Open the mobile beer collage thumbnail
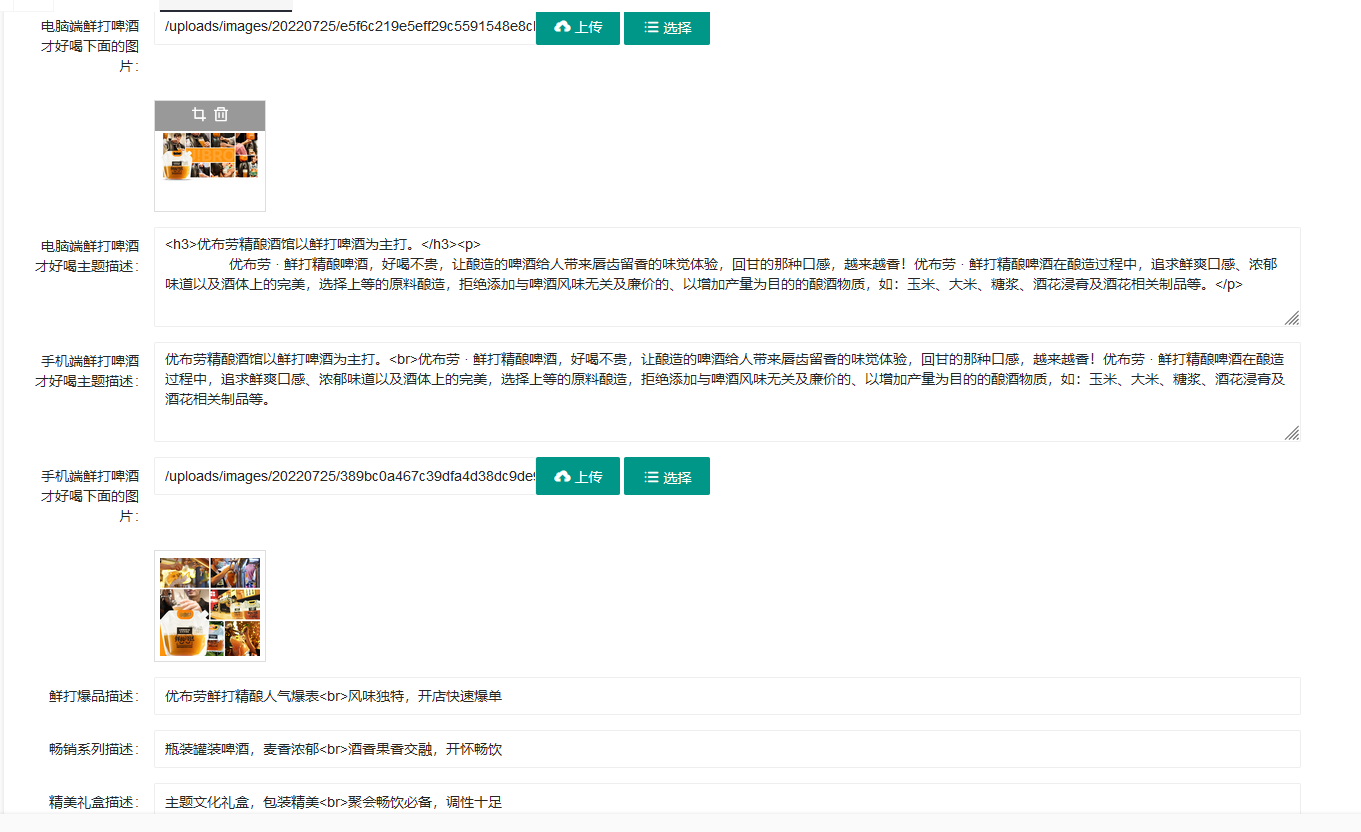The width and height of the screenshot is (1361, 832). (210, 606)
